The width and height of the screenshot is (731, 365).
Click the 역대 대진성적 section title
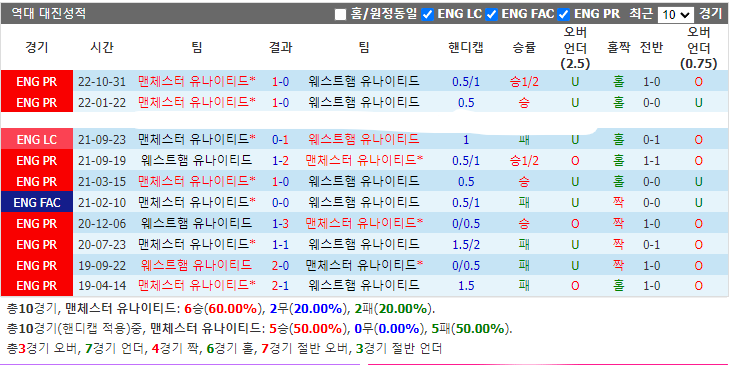pyautogui.click(x=48, y=14)
